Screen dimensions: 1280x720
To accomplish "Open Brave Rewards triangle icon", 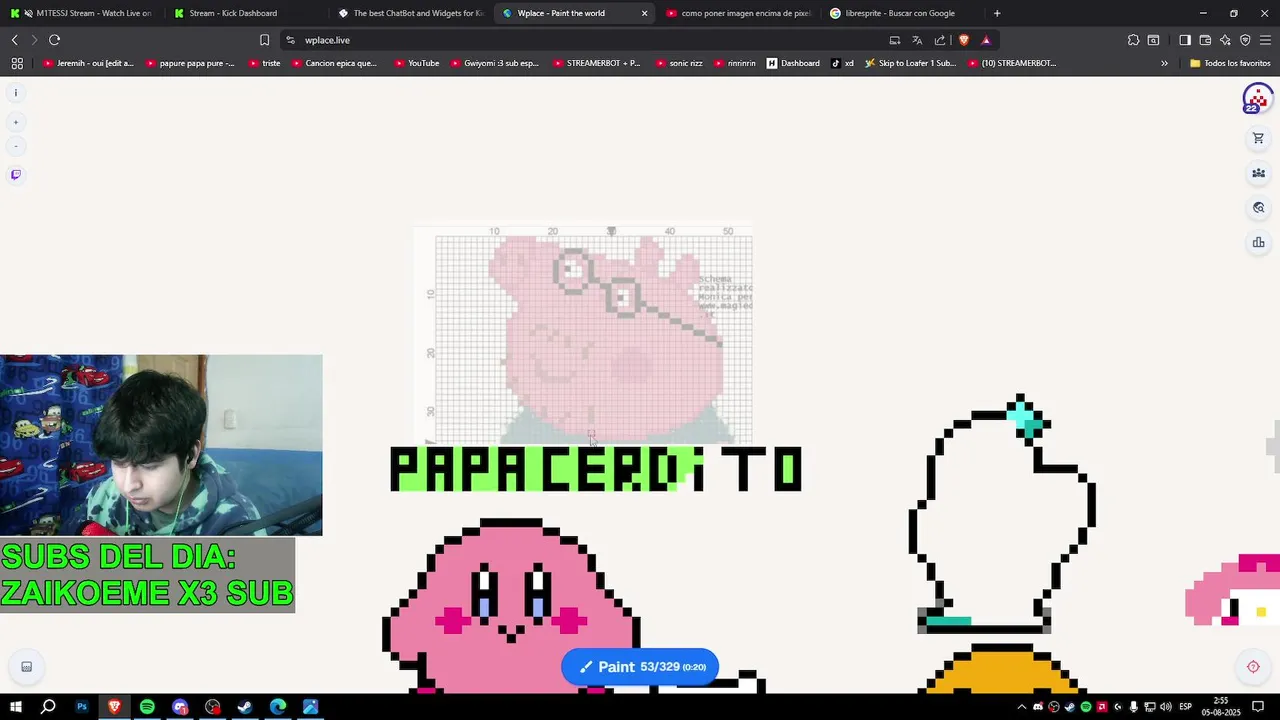I will coord(986,40).
